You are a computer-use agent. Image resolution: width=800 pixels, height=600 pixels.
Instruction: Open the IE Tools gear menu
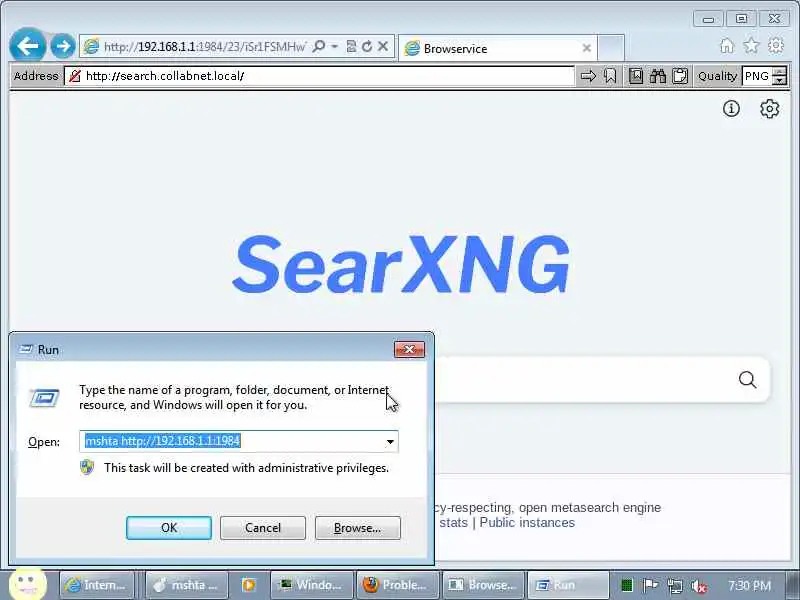tap(776, 46)
